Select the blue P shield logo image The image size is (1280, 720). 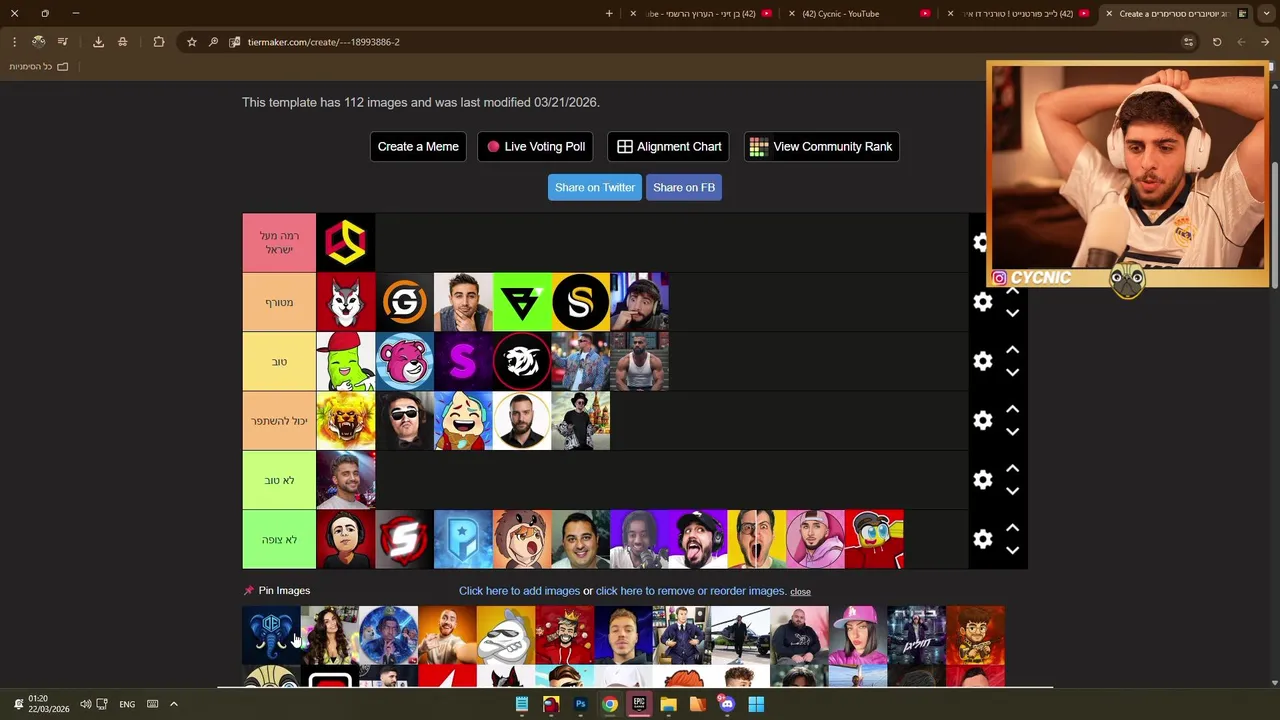[463, 539]
